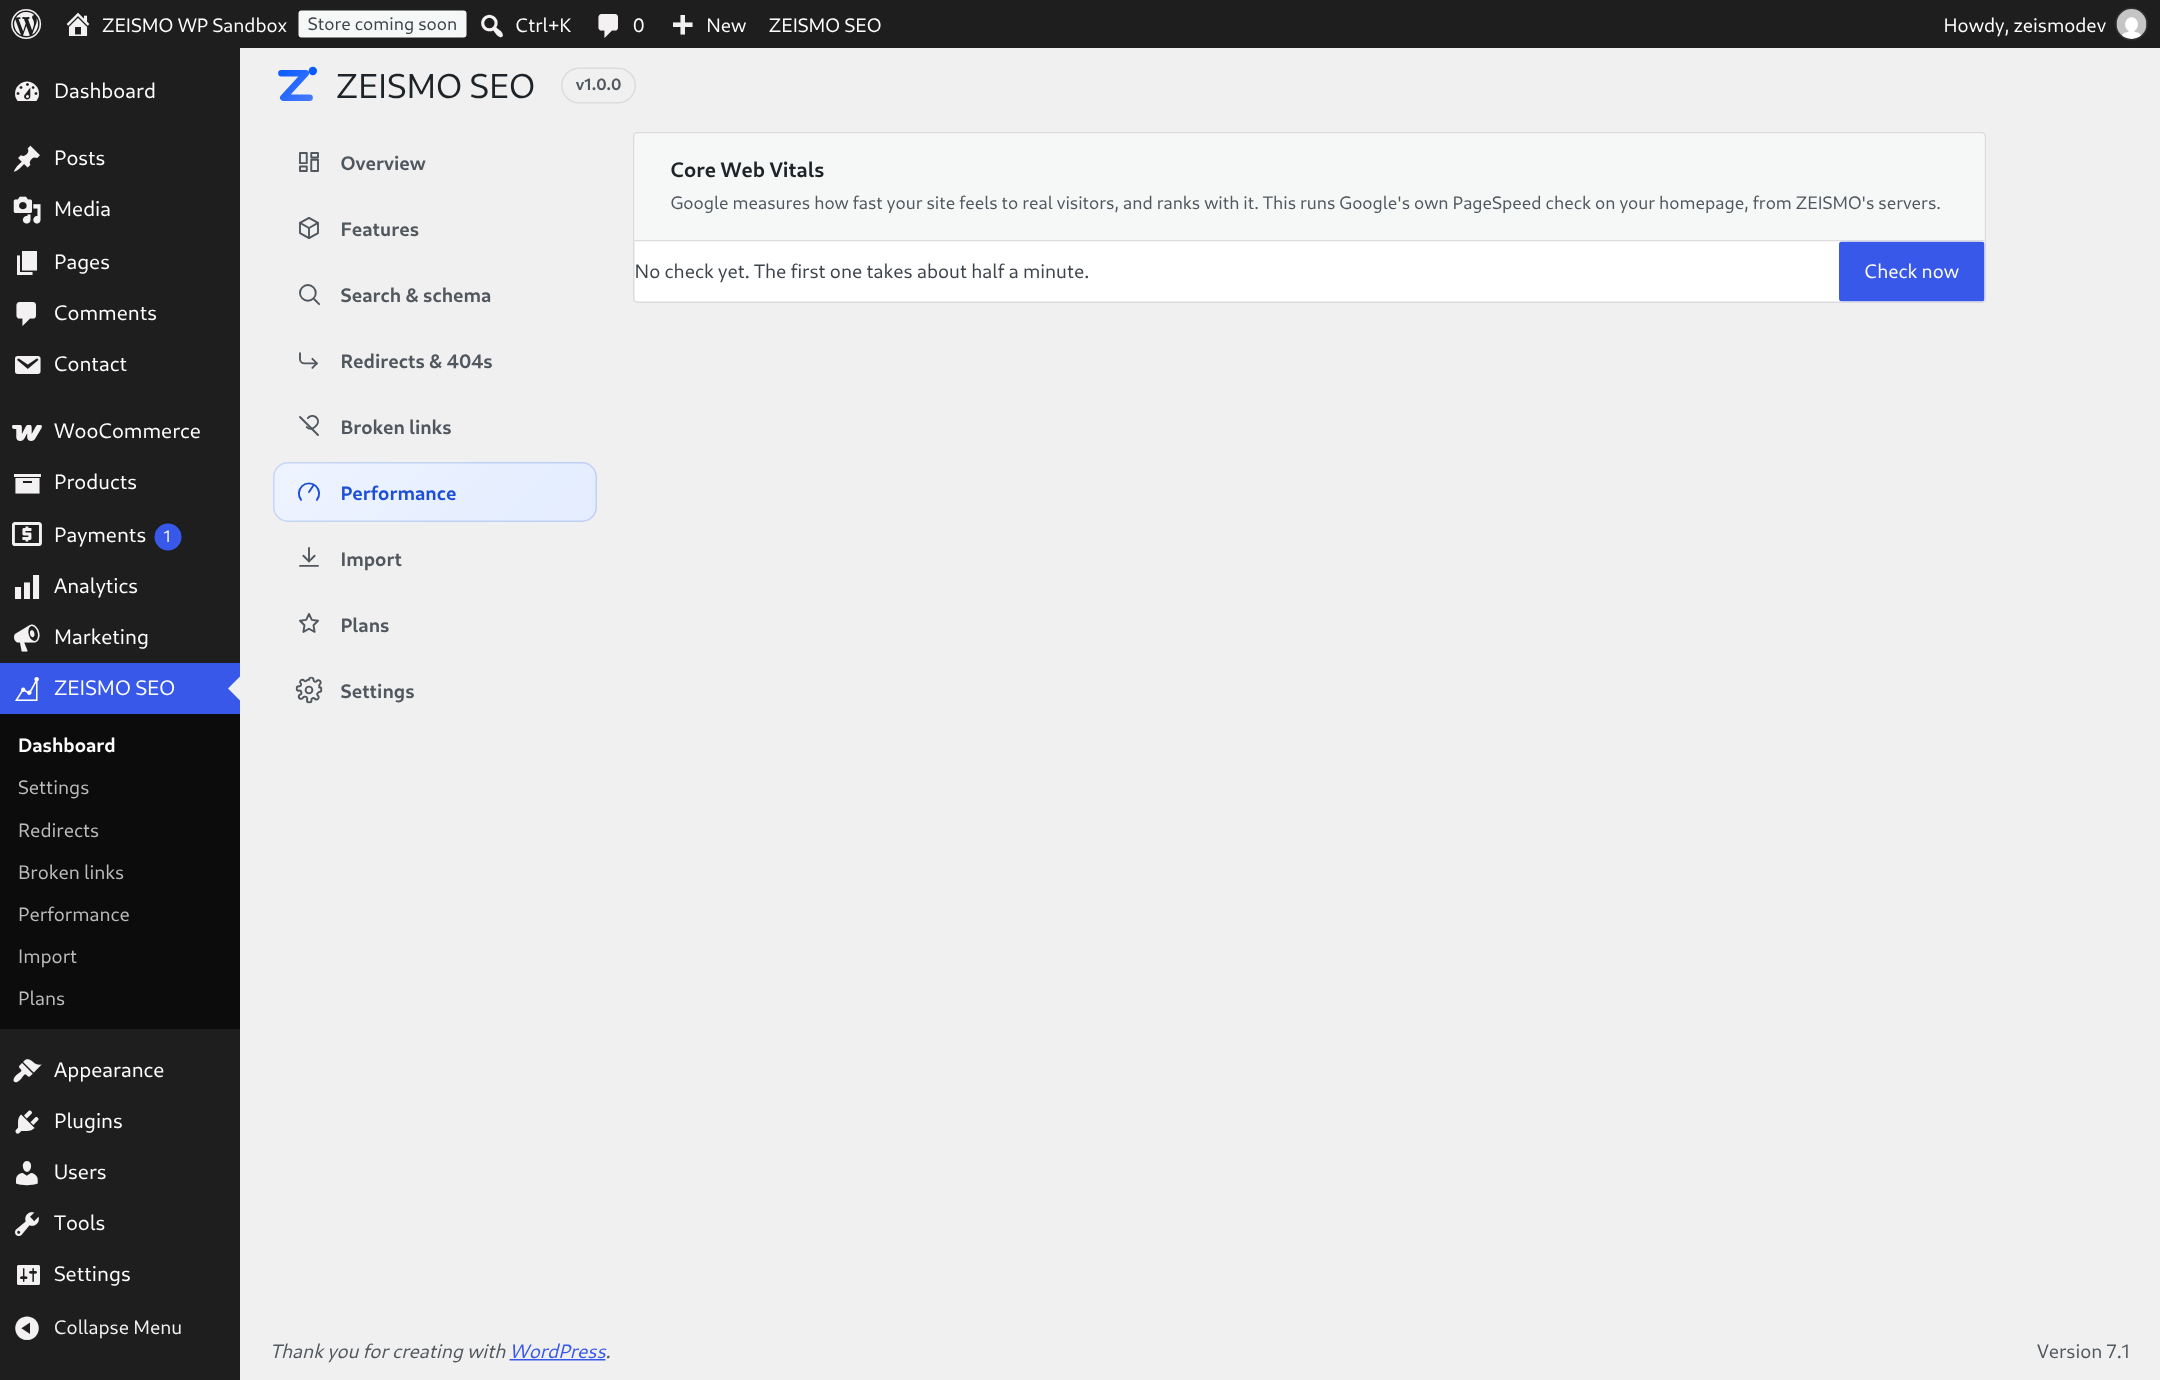Click the Posts pin icon
The image size is (2160, 1380).
pos(27,158)
